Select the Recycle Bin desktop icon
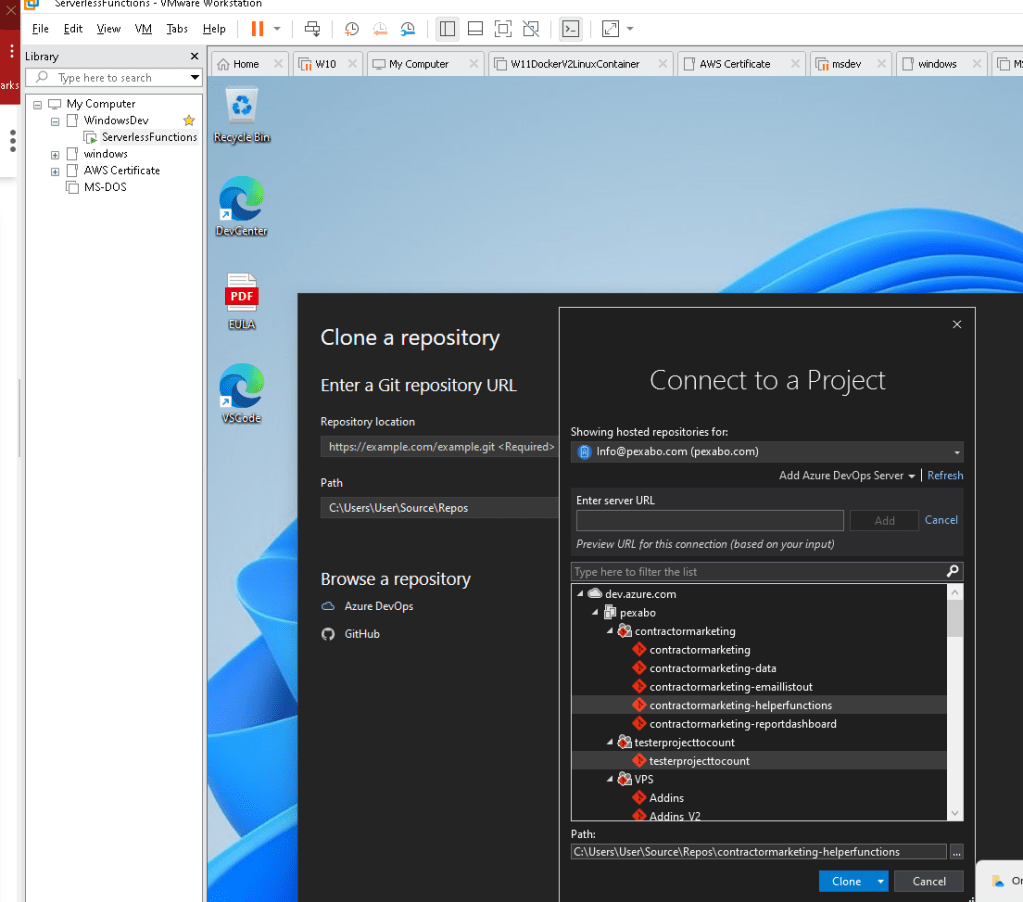Viewport: 1023px width, 902px height. [241, 115]
